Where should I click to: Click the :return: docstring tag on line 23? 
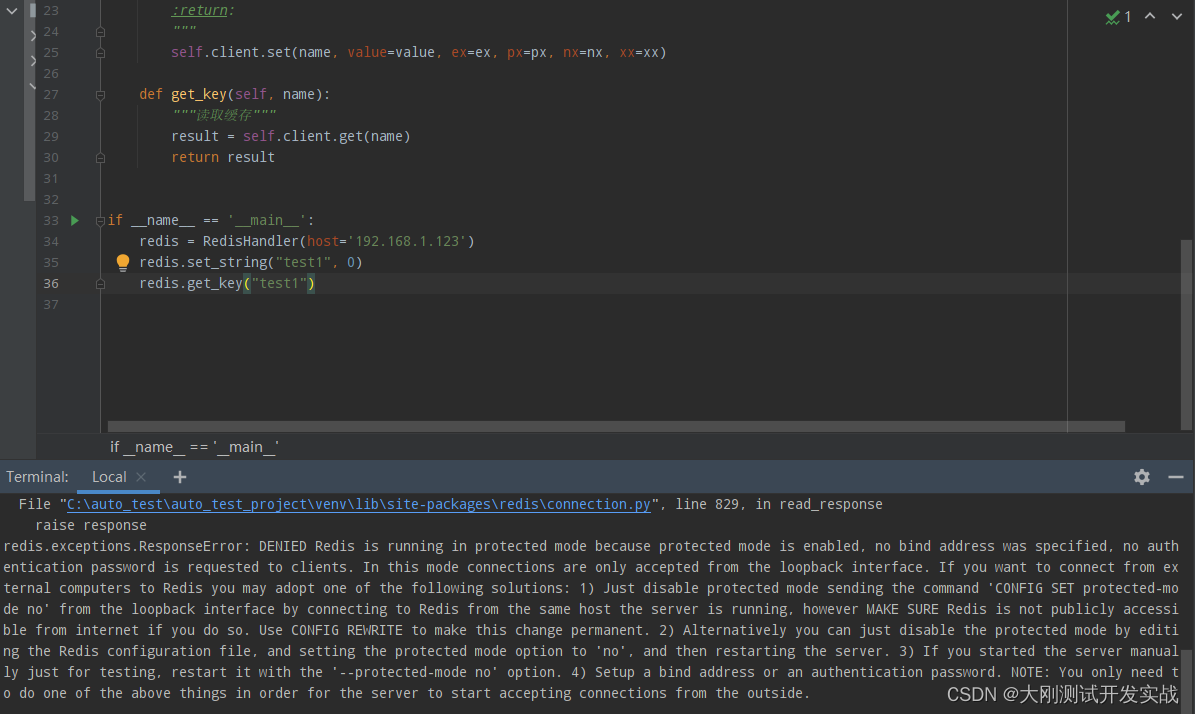tap(203, 11)
